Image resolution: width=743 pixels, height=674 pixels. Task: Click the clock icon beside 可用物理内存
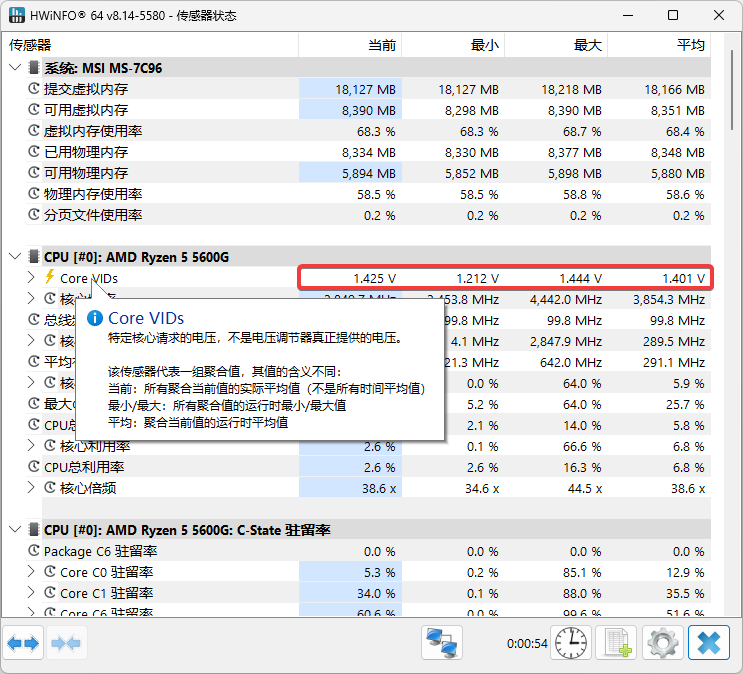click(34, 173)
